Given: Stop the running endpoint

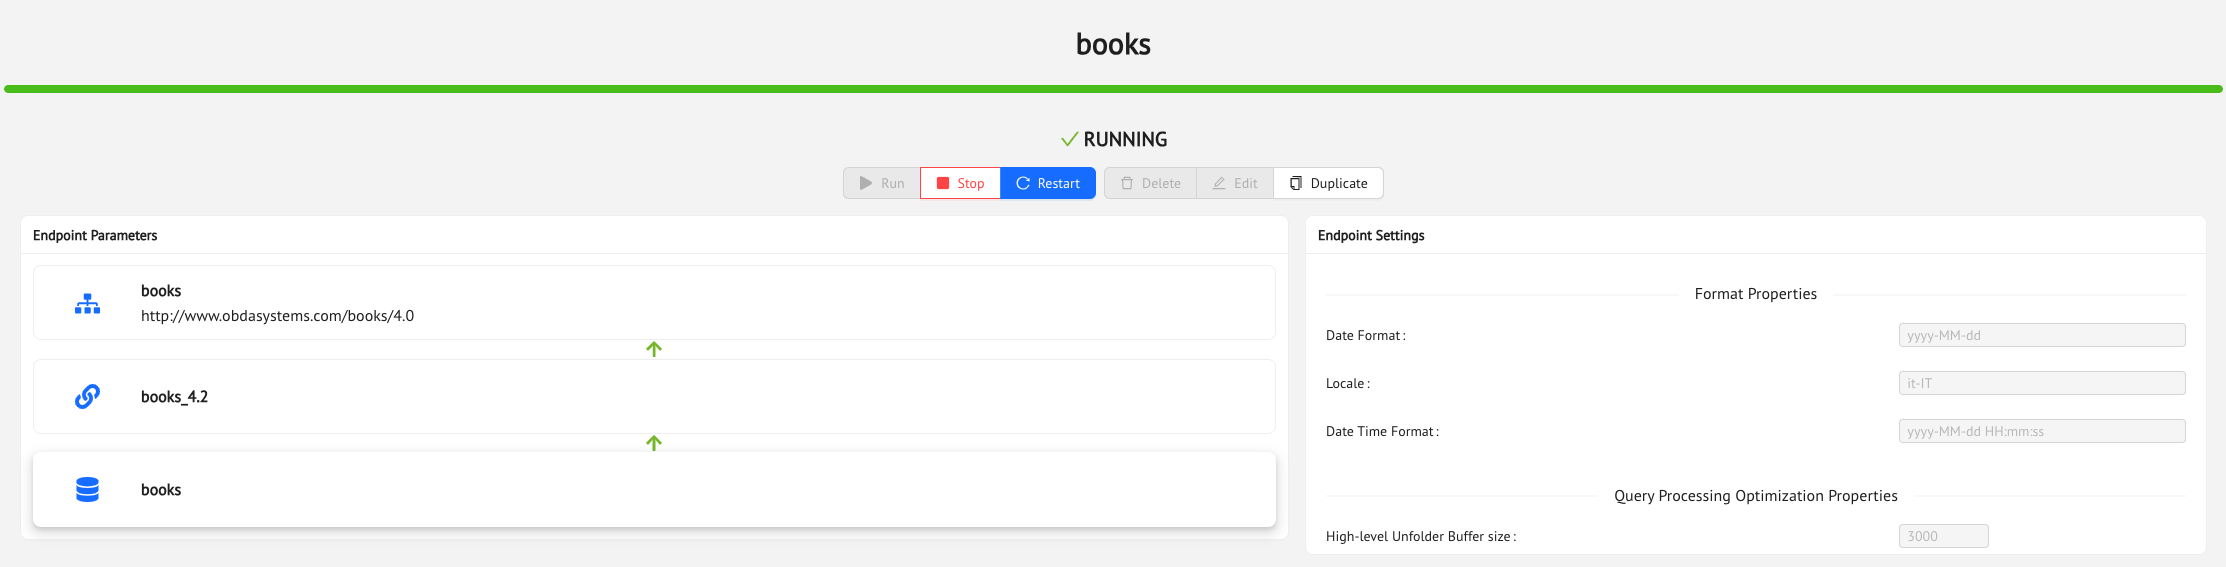Looking at the screenshot, I should 960,183.
